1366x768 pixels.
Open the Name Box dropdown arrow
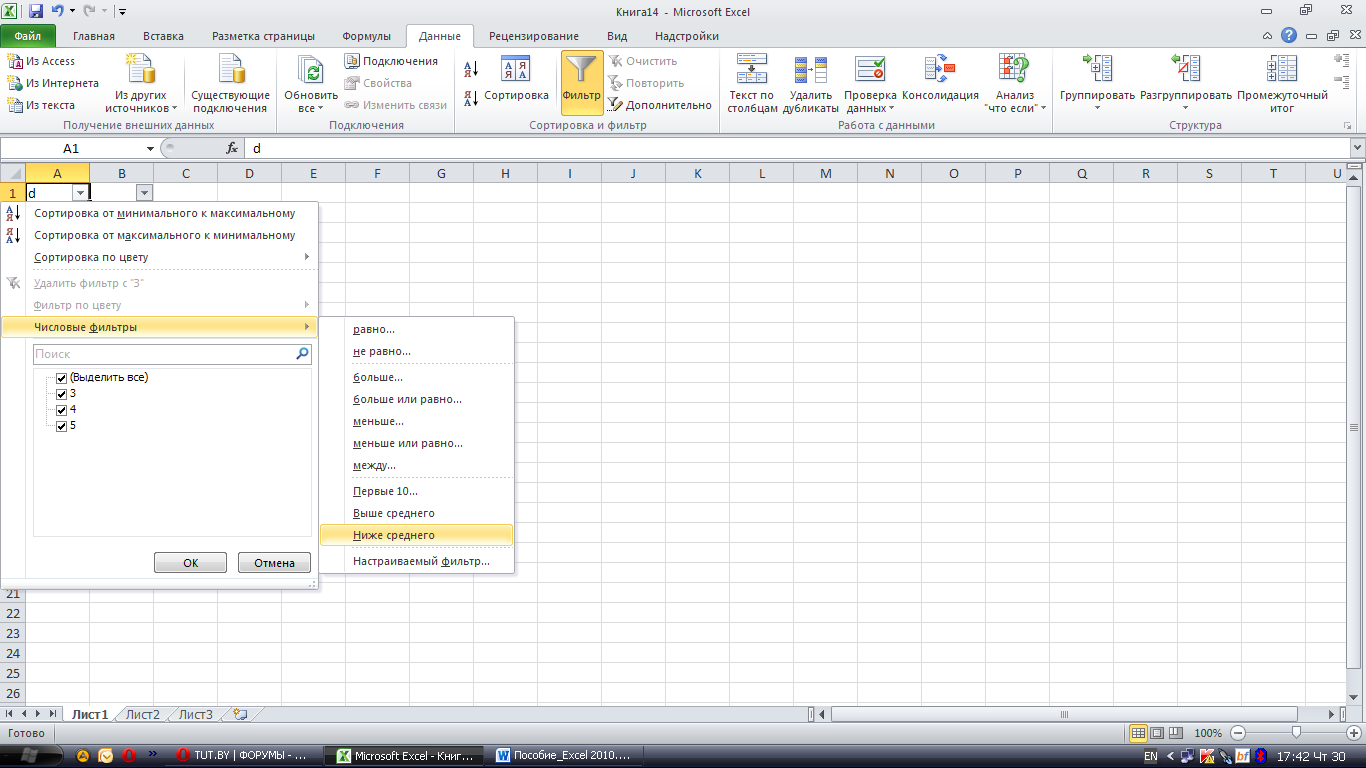pos(151,148)
